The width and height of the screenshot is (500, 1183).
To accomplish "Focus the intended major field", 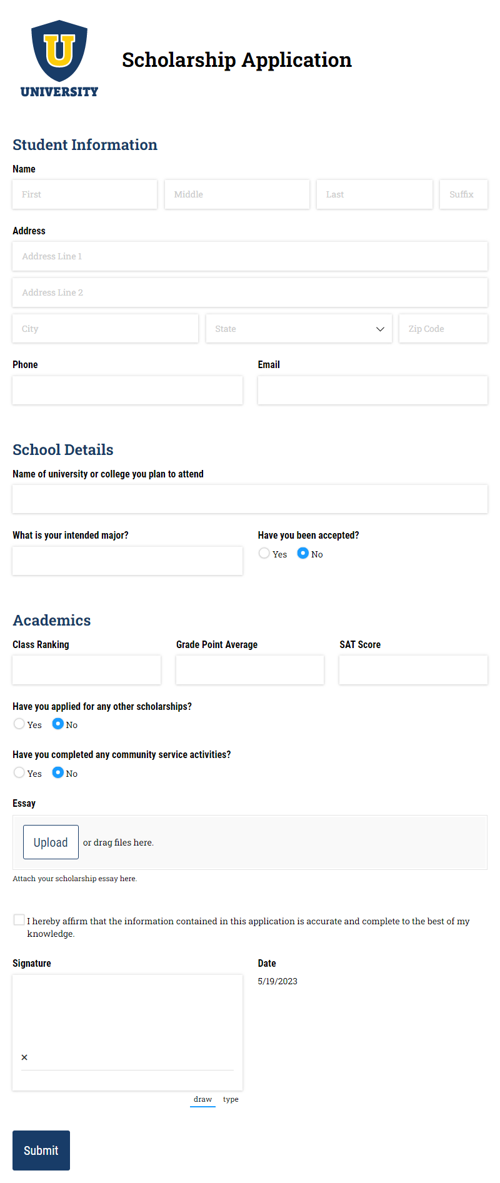I will click(127, 561).
